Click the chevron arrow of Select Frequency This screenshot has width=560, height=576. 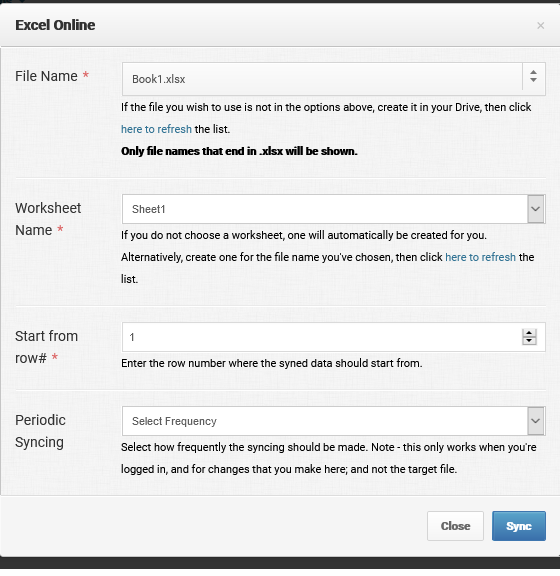(x=536, y=421)
